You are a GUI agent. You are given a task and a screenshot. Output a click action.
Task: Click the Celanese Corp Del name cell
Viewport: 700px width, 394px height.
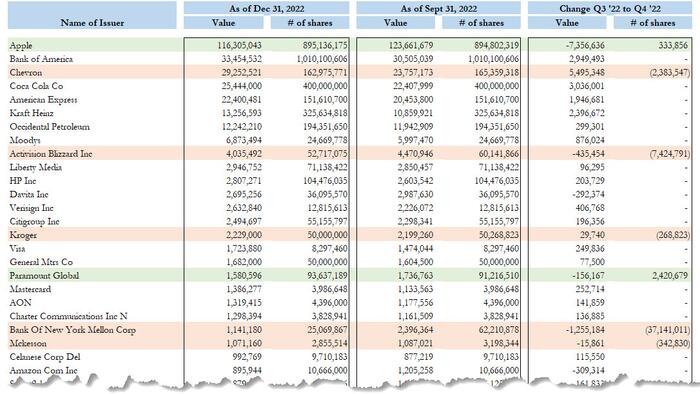45,357
